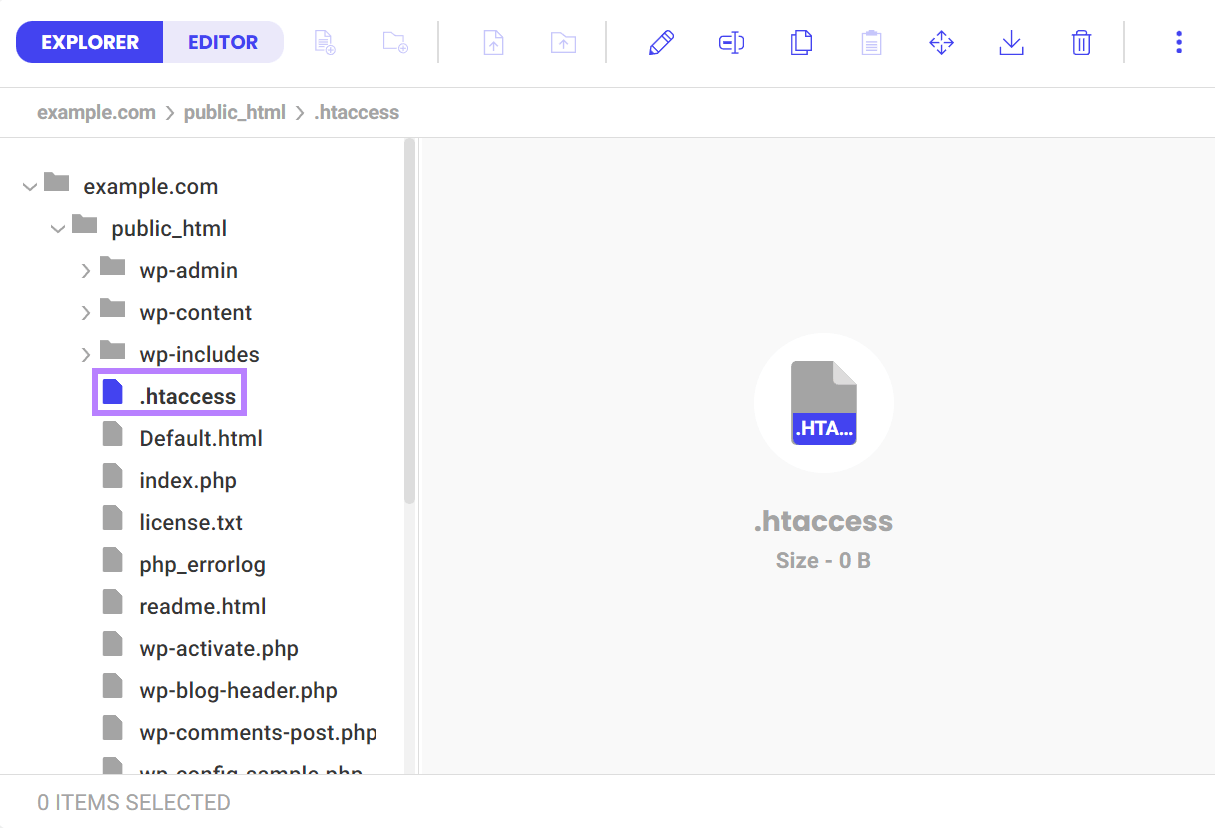Delete the file using the Trash icon
The height and width of the screenshot is (828, 1215).
[1081, 42]
